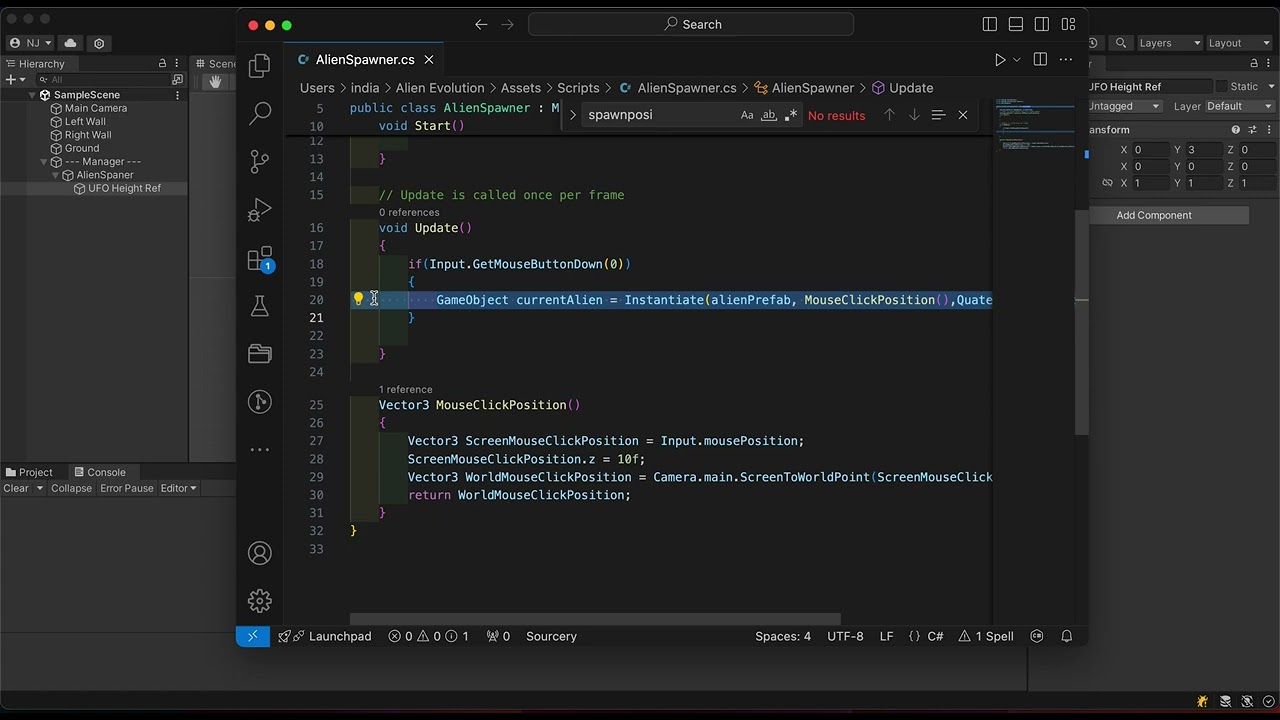The height and width of the screenshot is (720, 1280).
Task: Collapse the AlienSpaner object in Hierarchy
Action: pos(57,175)
